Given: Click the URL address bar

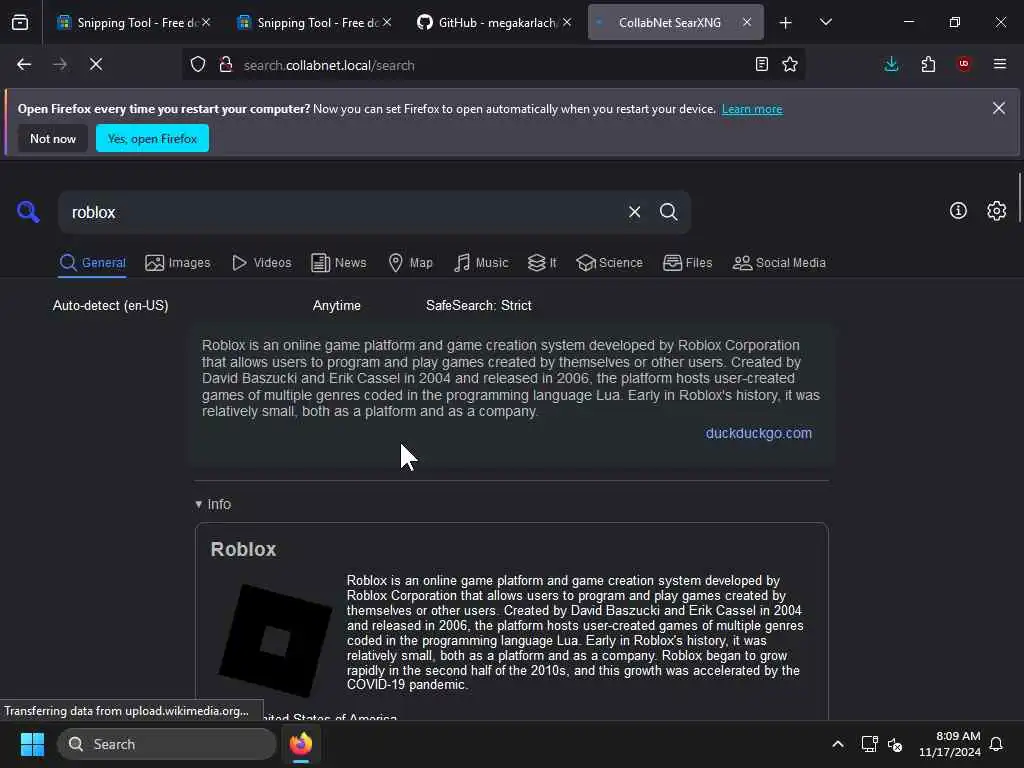Looking at the screenshot, I should click(493, 65).
